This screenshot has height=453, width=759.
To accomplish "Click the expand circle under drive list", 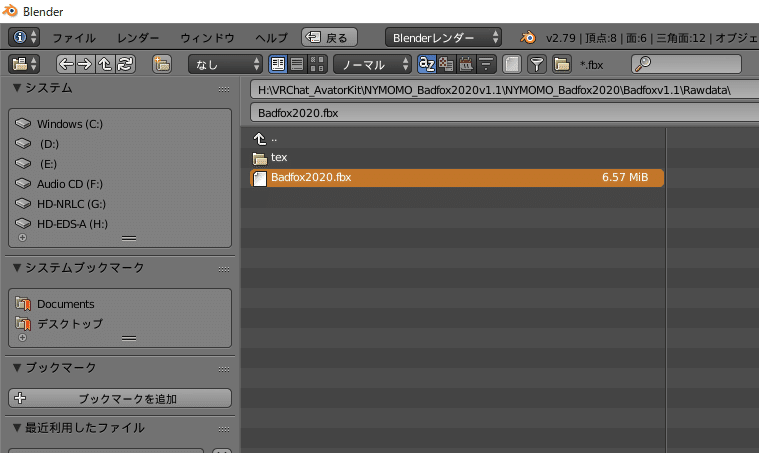I will pos(22,238).
